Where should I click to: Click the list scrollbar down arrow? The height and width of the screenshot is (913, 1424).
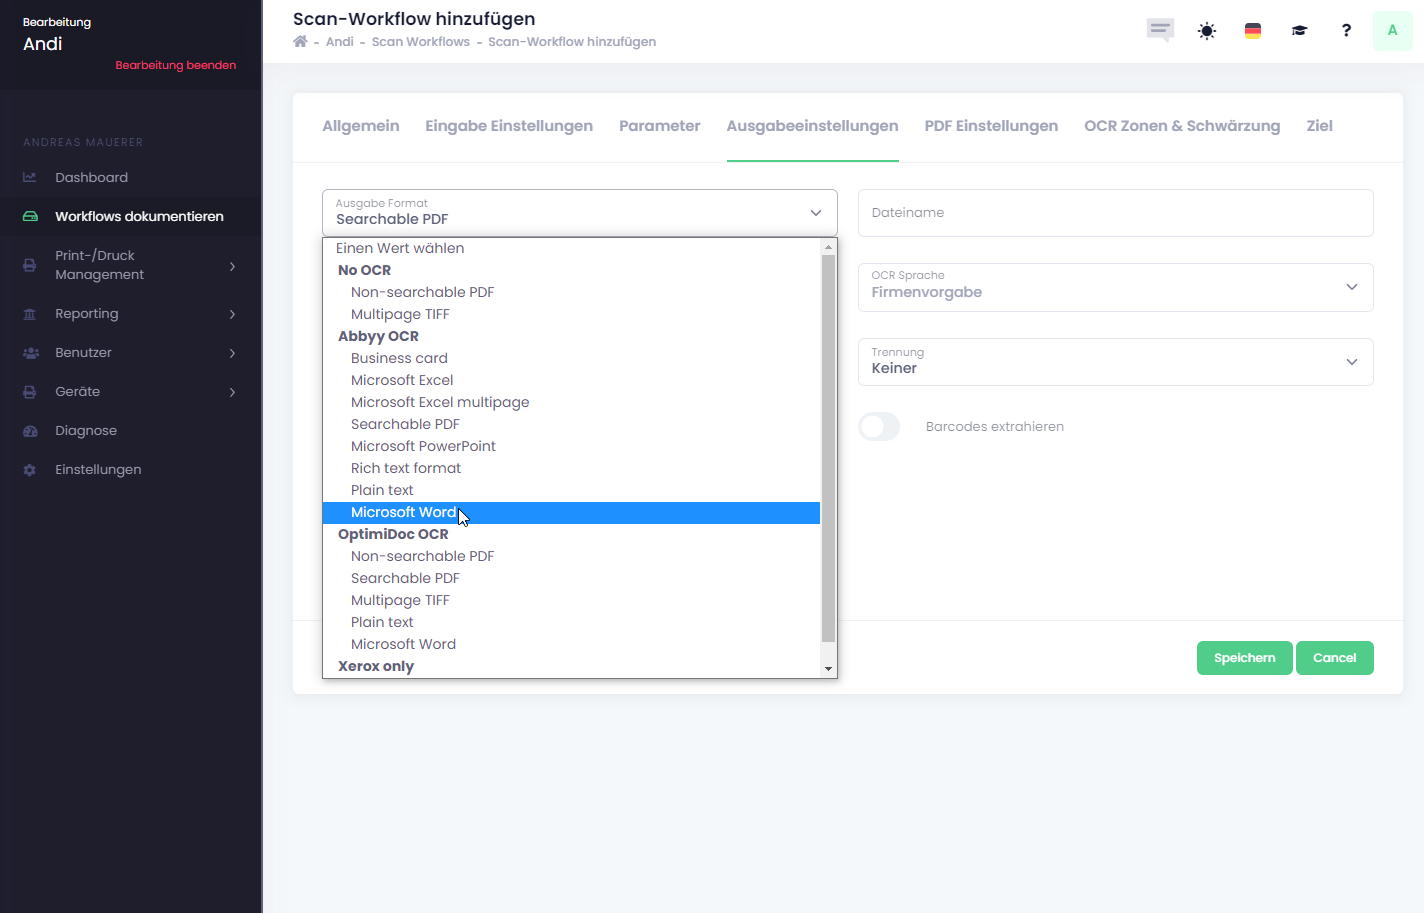click(x=828, y=668)
